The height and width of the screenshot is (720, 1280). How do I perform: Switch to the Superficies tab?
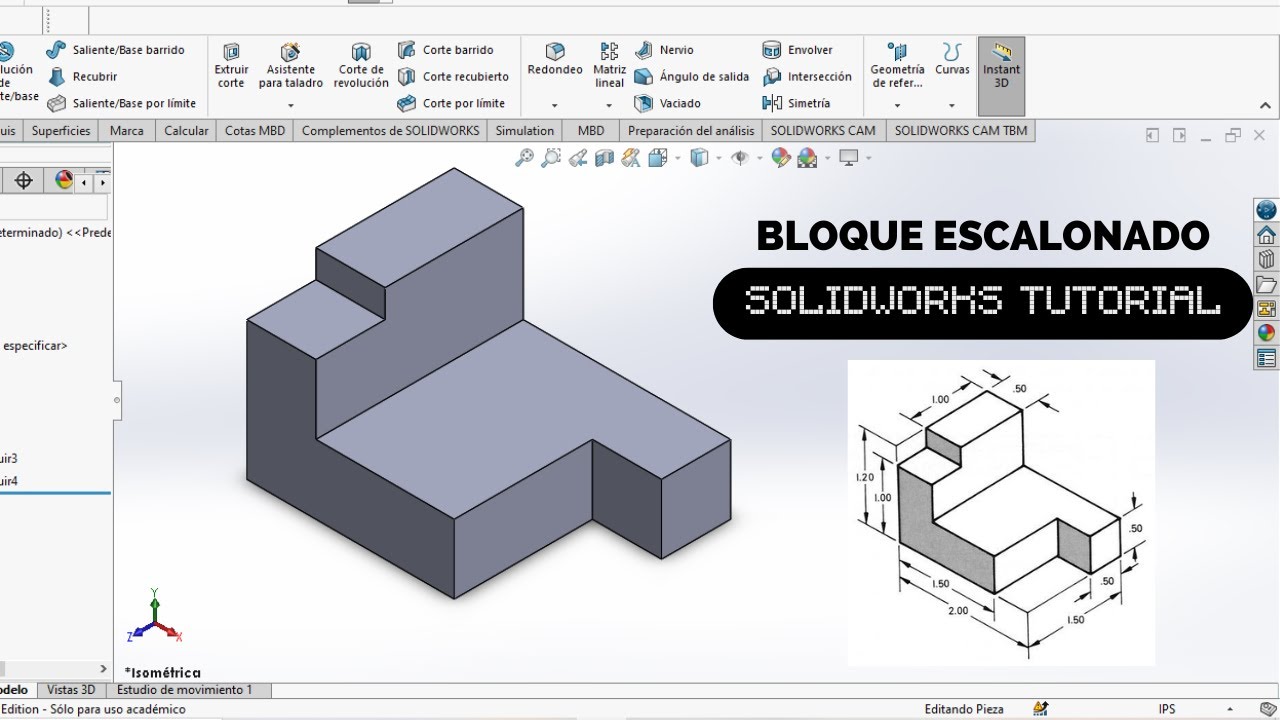pyautogui.click(x=61, y=130)
